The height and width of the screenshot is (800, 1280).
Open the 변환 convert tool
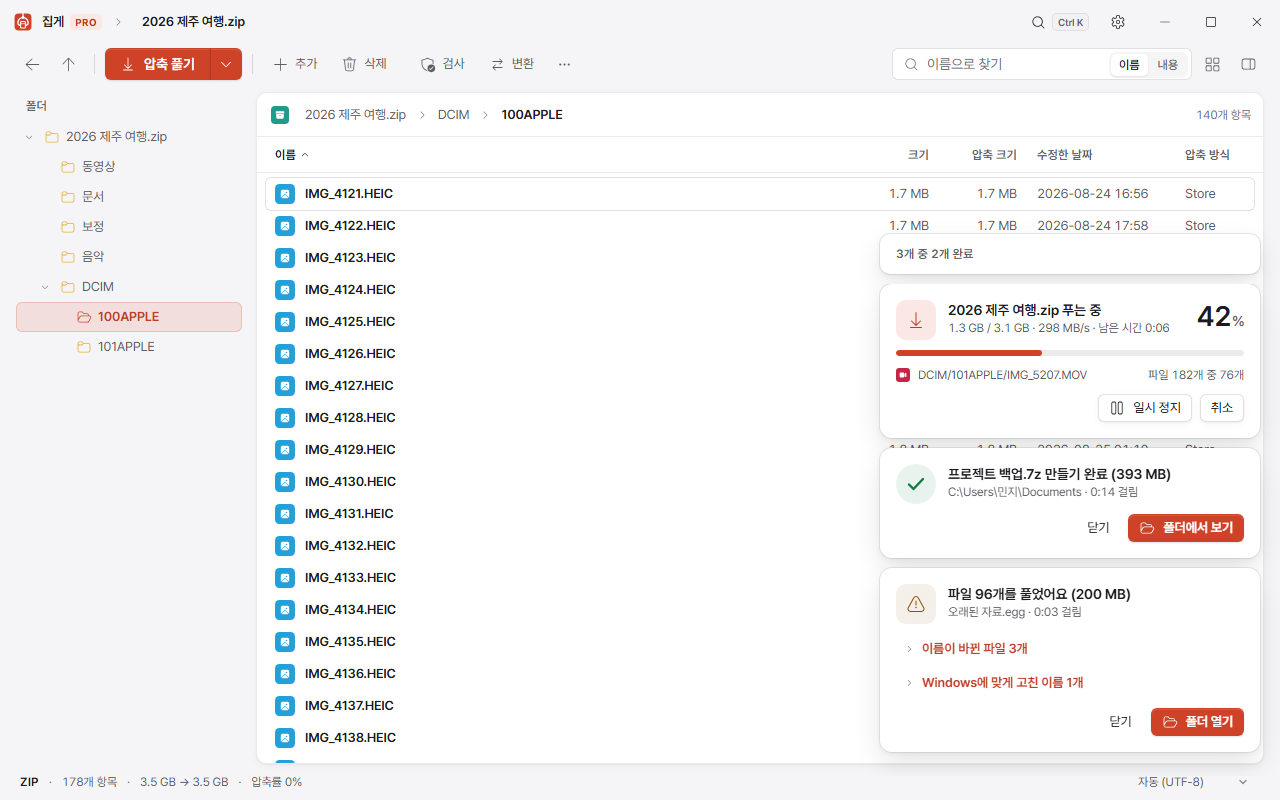point(512,64)
